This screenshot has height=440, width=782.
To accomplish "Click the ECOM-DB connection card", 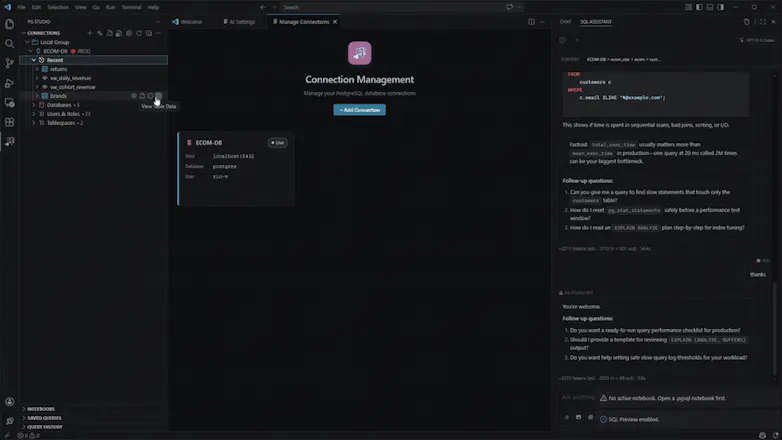I will (236, 169).
